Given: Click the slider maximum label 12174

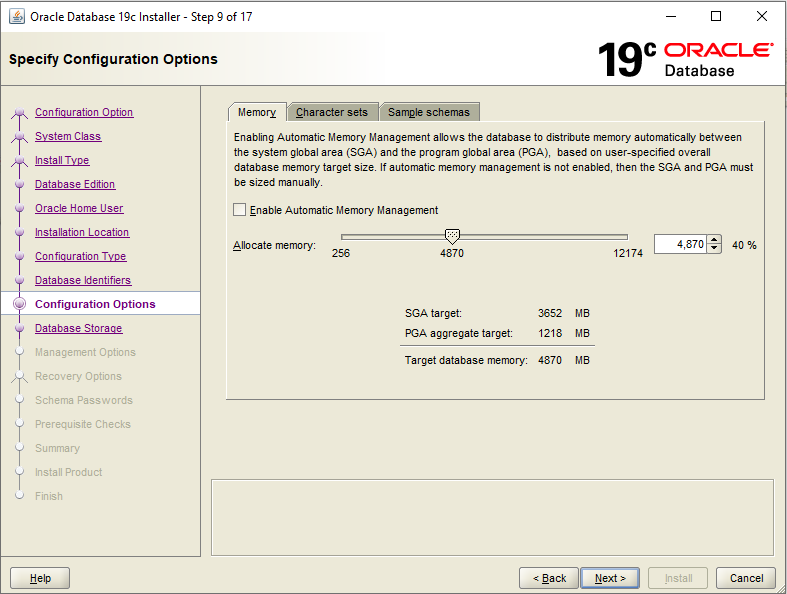Looking at the screenshot, I should click(x=627, y=253).
